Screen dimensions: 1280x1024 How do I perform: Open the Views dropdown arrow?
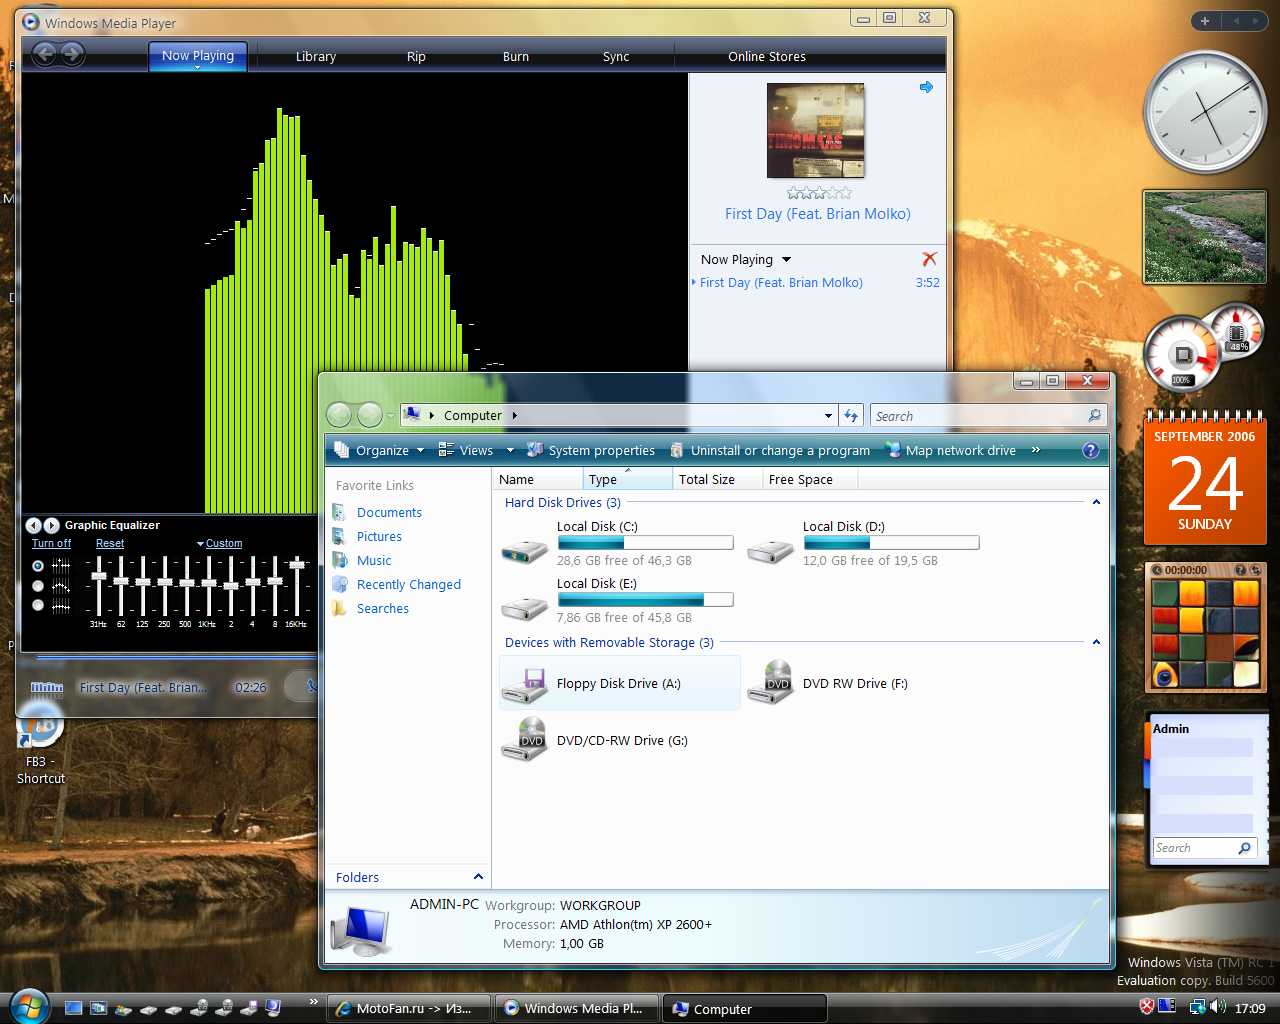[510, 450]
